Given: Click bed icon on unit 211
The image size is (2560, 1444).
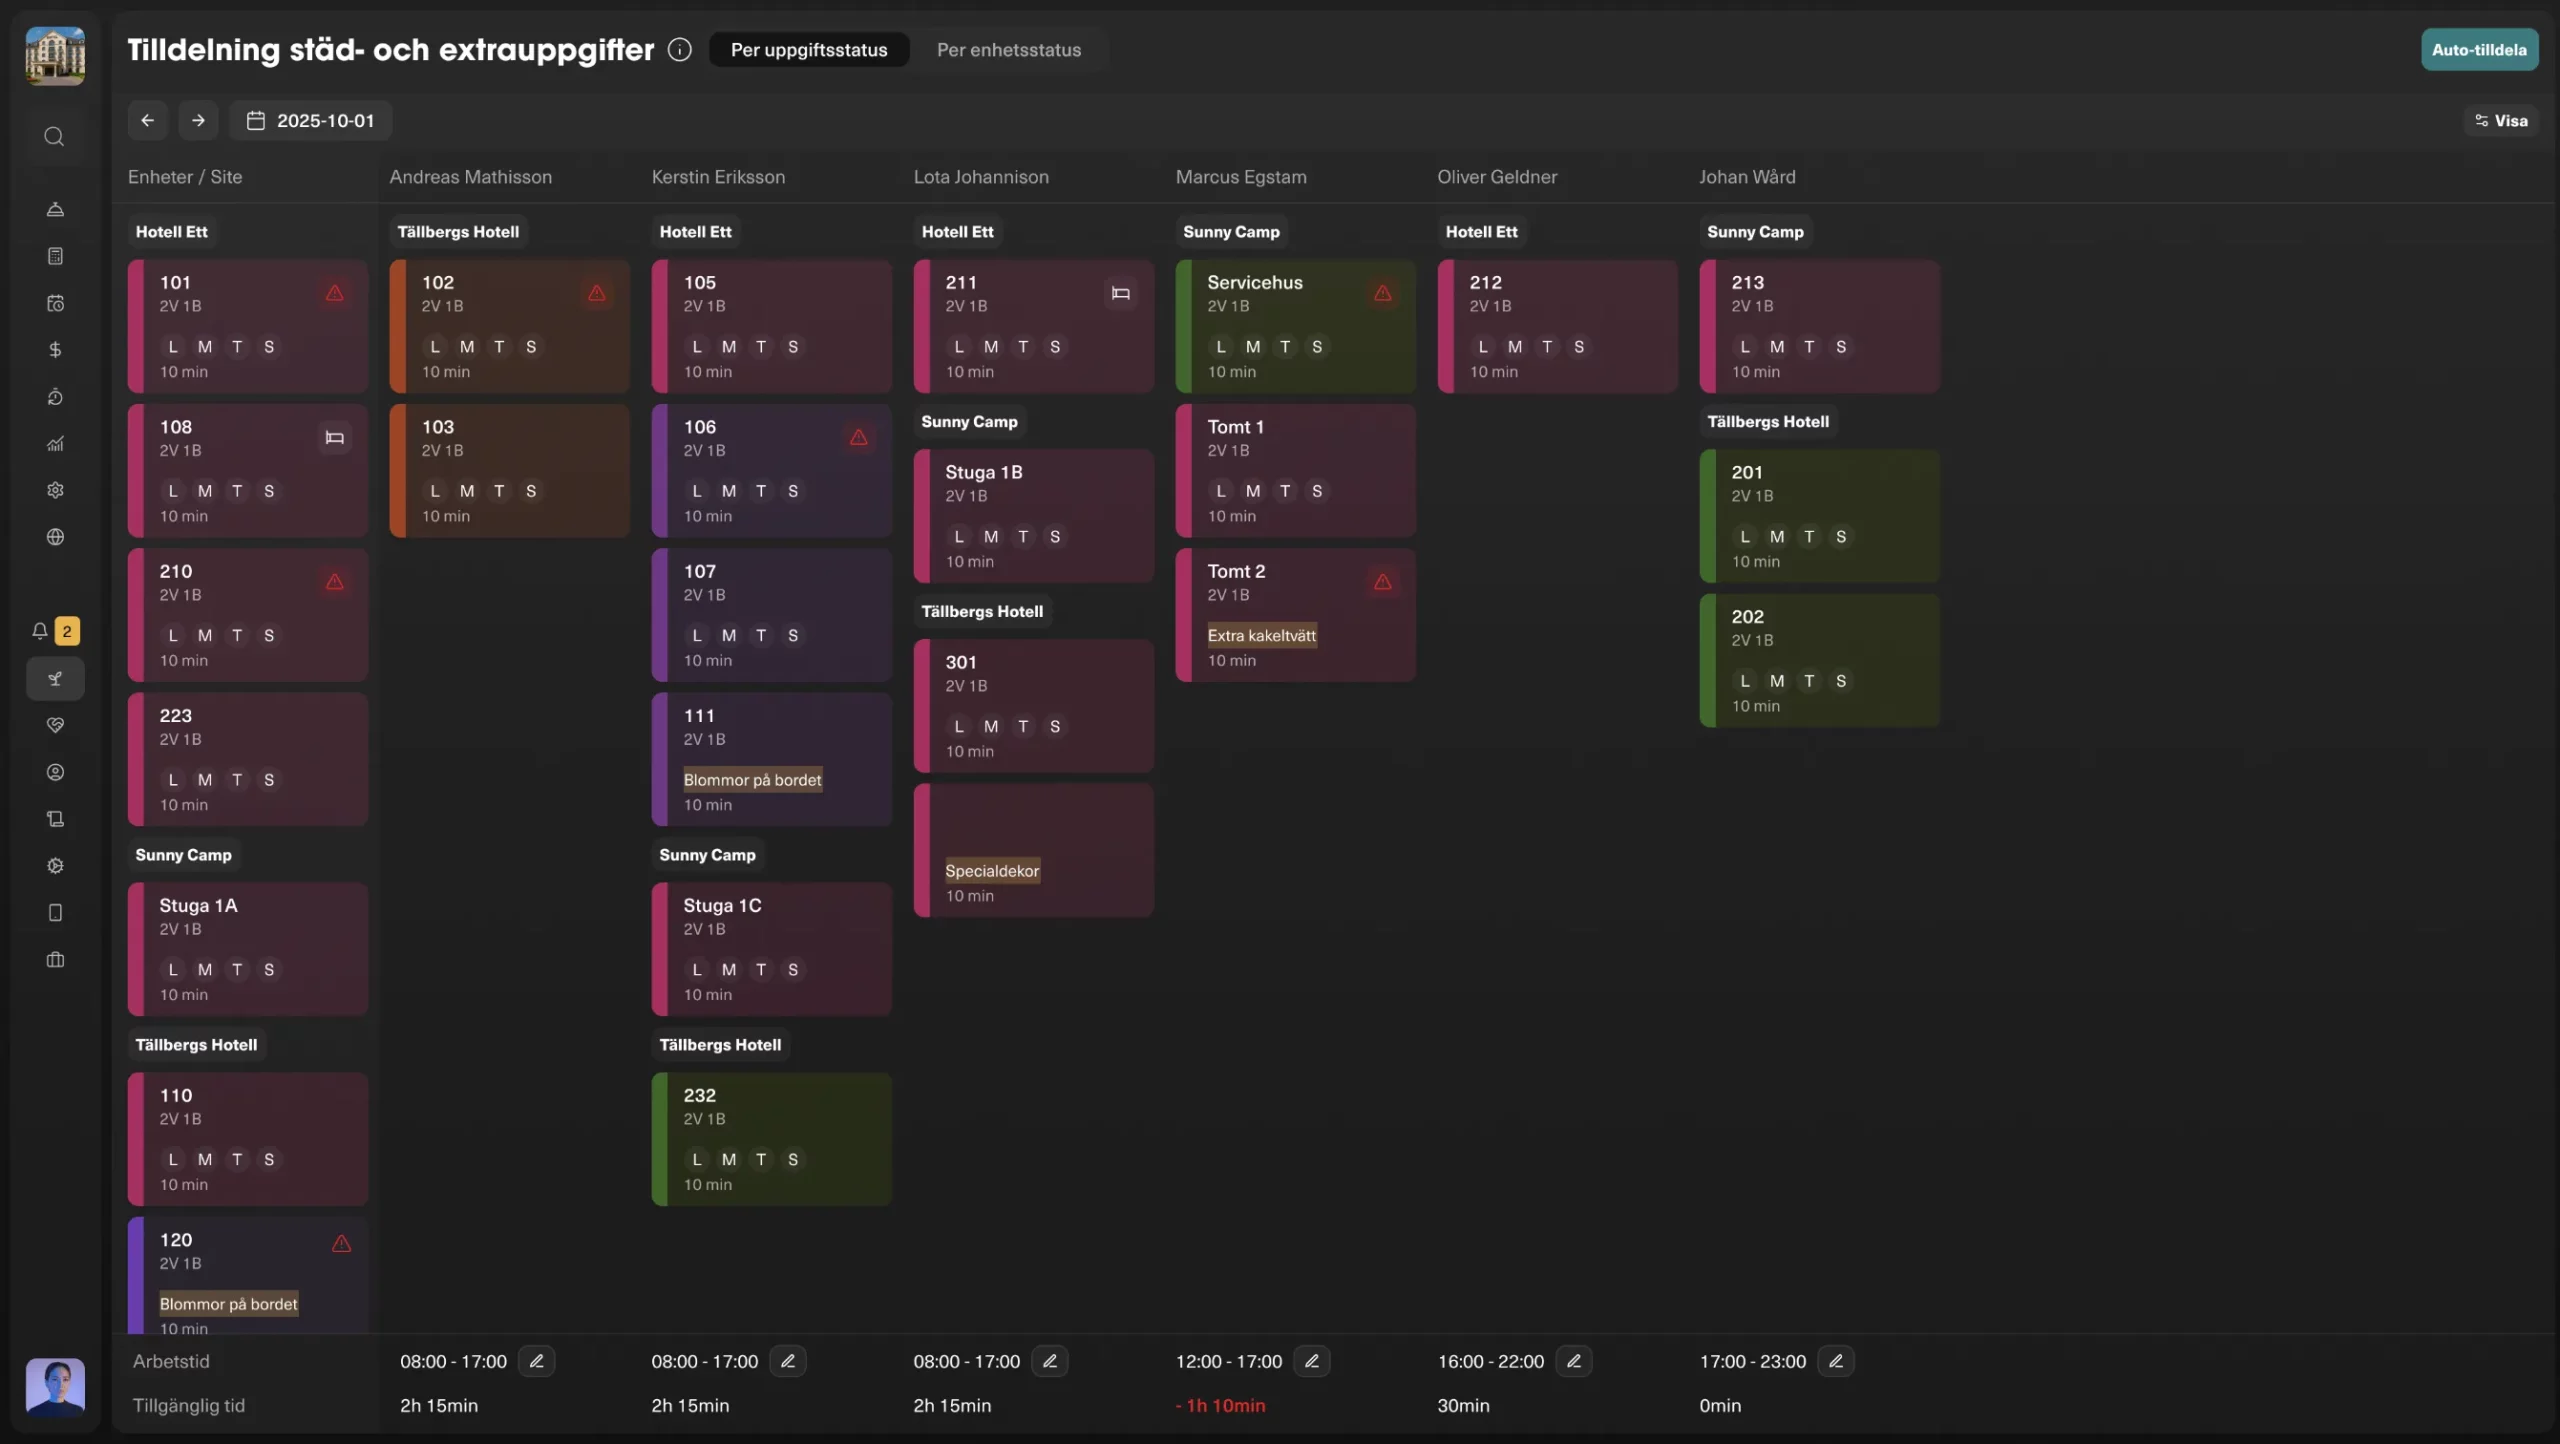Looking at the screenshot, I should coord(1120,293).
